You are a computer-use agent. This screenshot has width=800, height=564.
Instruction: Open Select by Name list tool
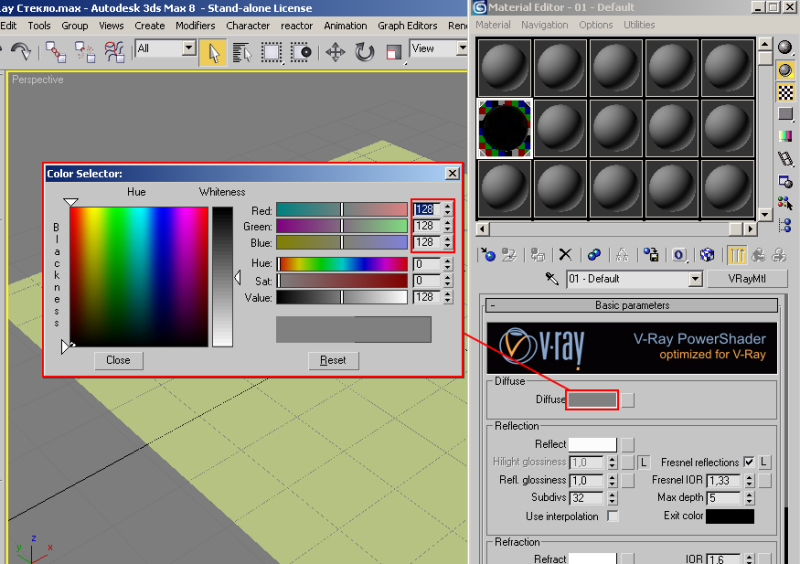[x=242, y=52]
